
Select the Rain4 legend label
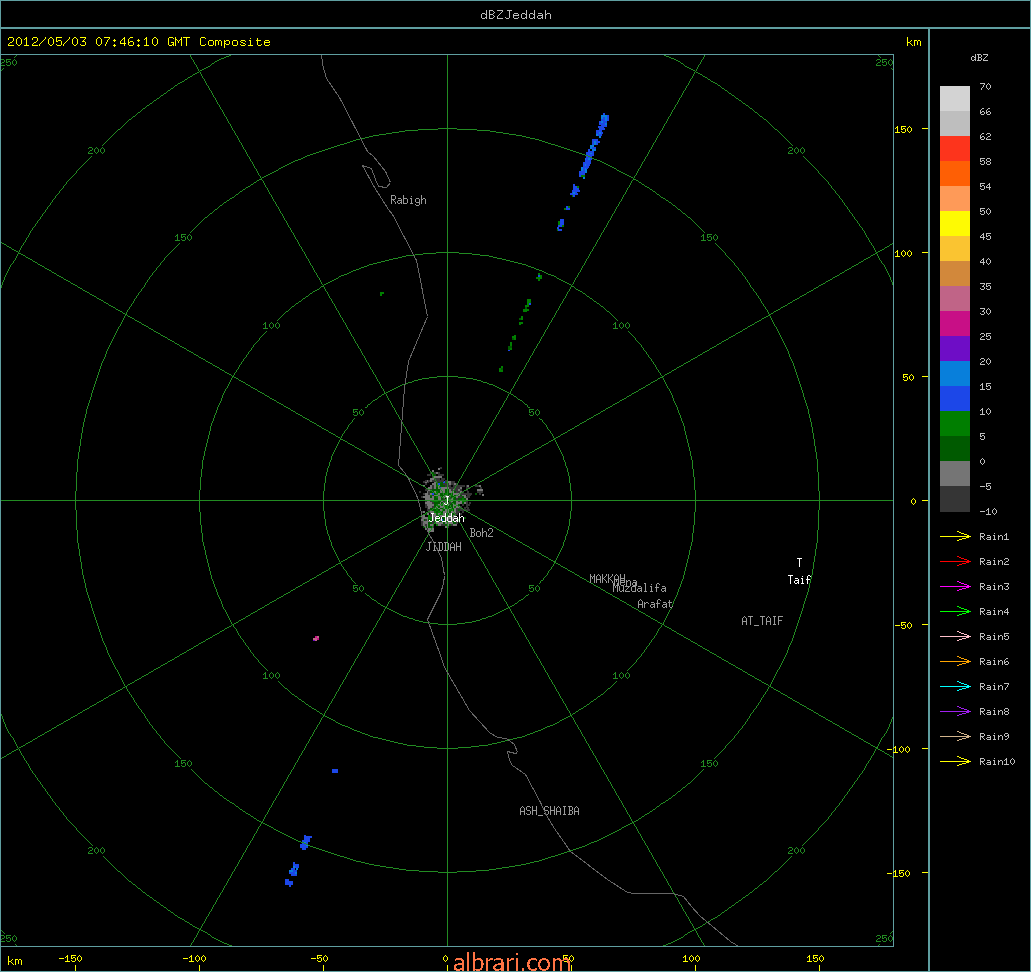click(994, 612)
